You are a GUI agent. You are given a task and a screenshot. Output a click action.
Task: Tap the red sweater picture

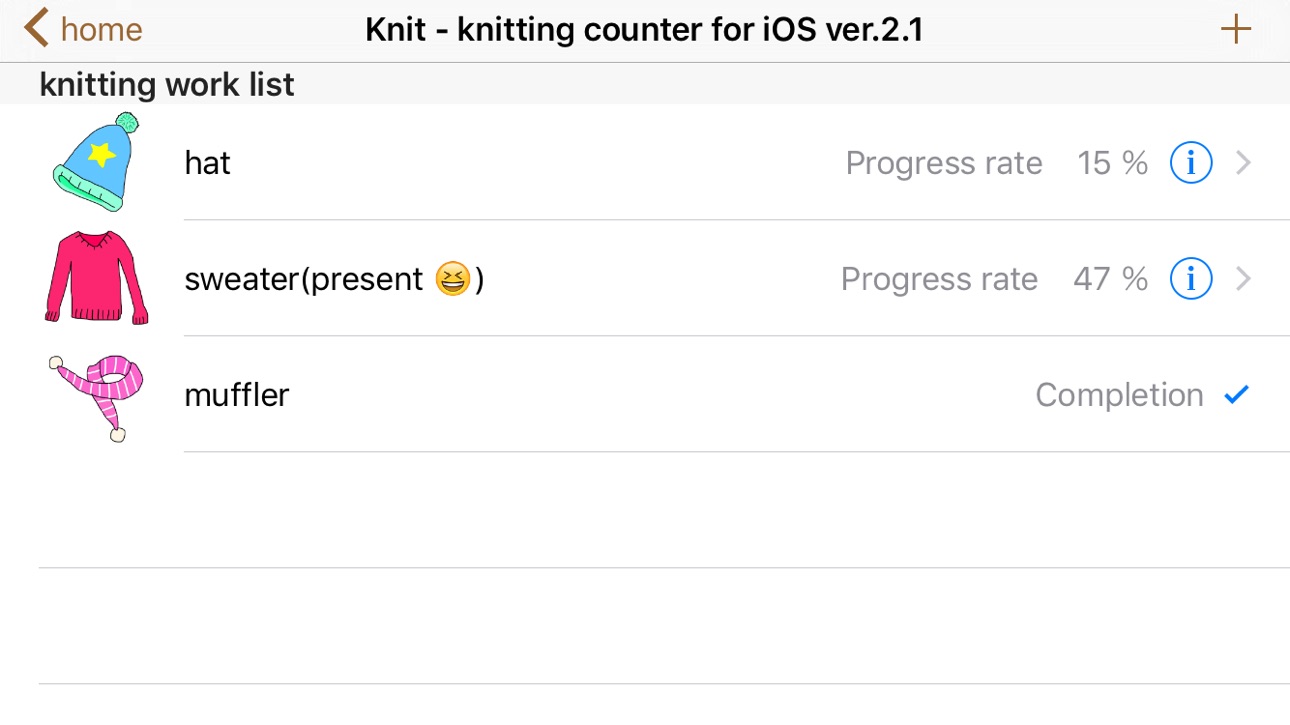[x=96, y=278]
